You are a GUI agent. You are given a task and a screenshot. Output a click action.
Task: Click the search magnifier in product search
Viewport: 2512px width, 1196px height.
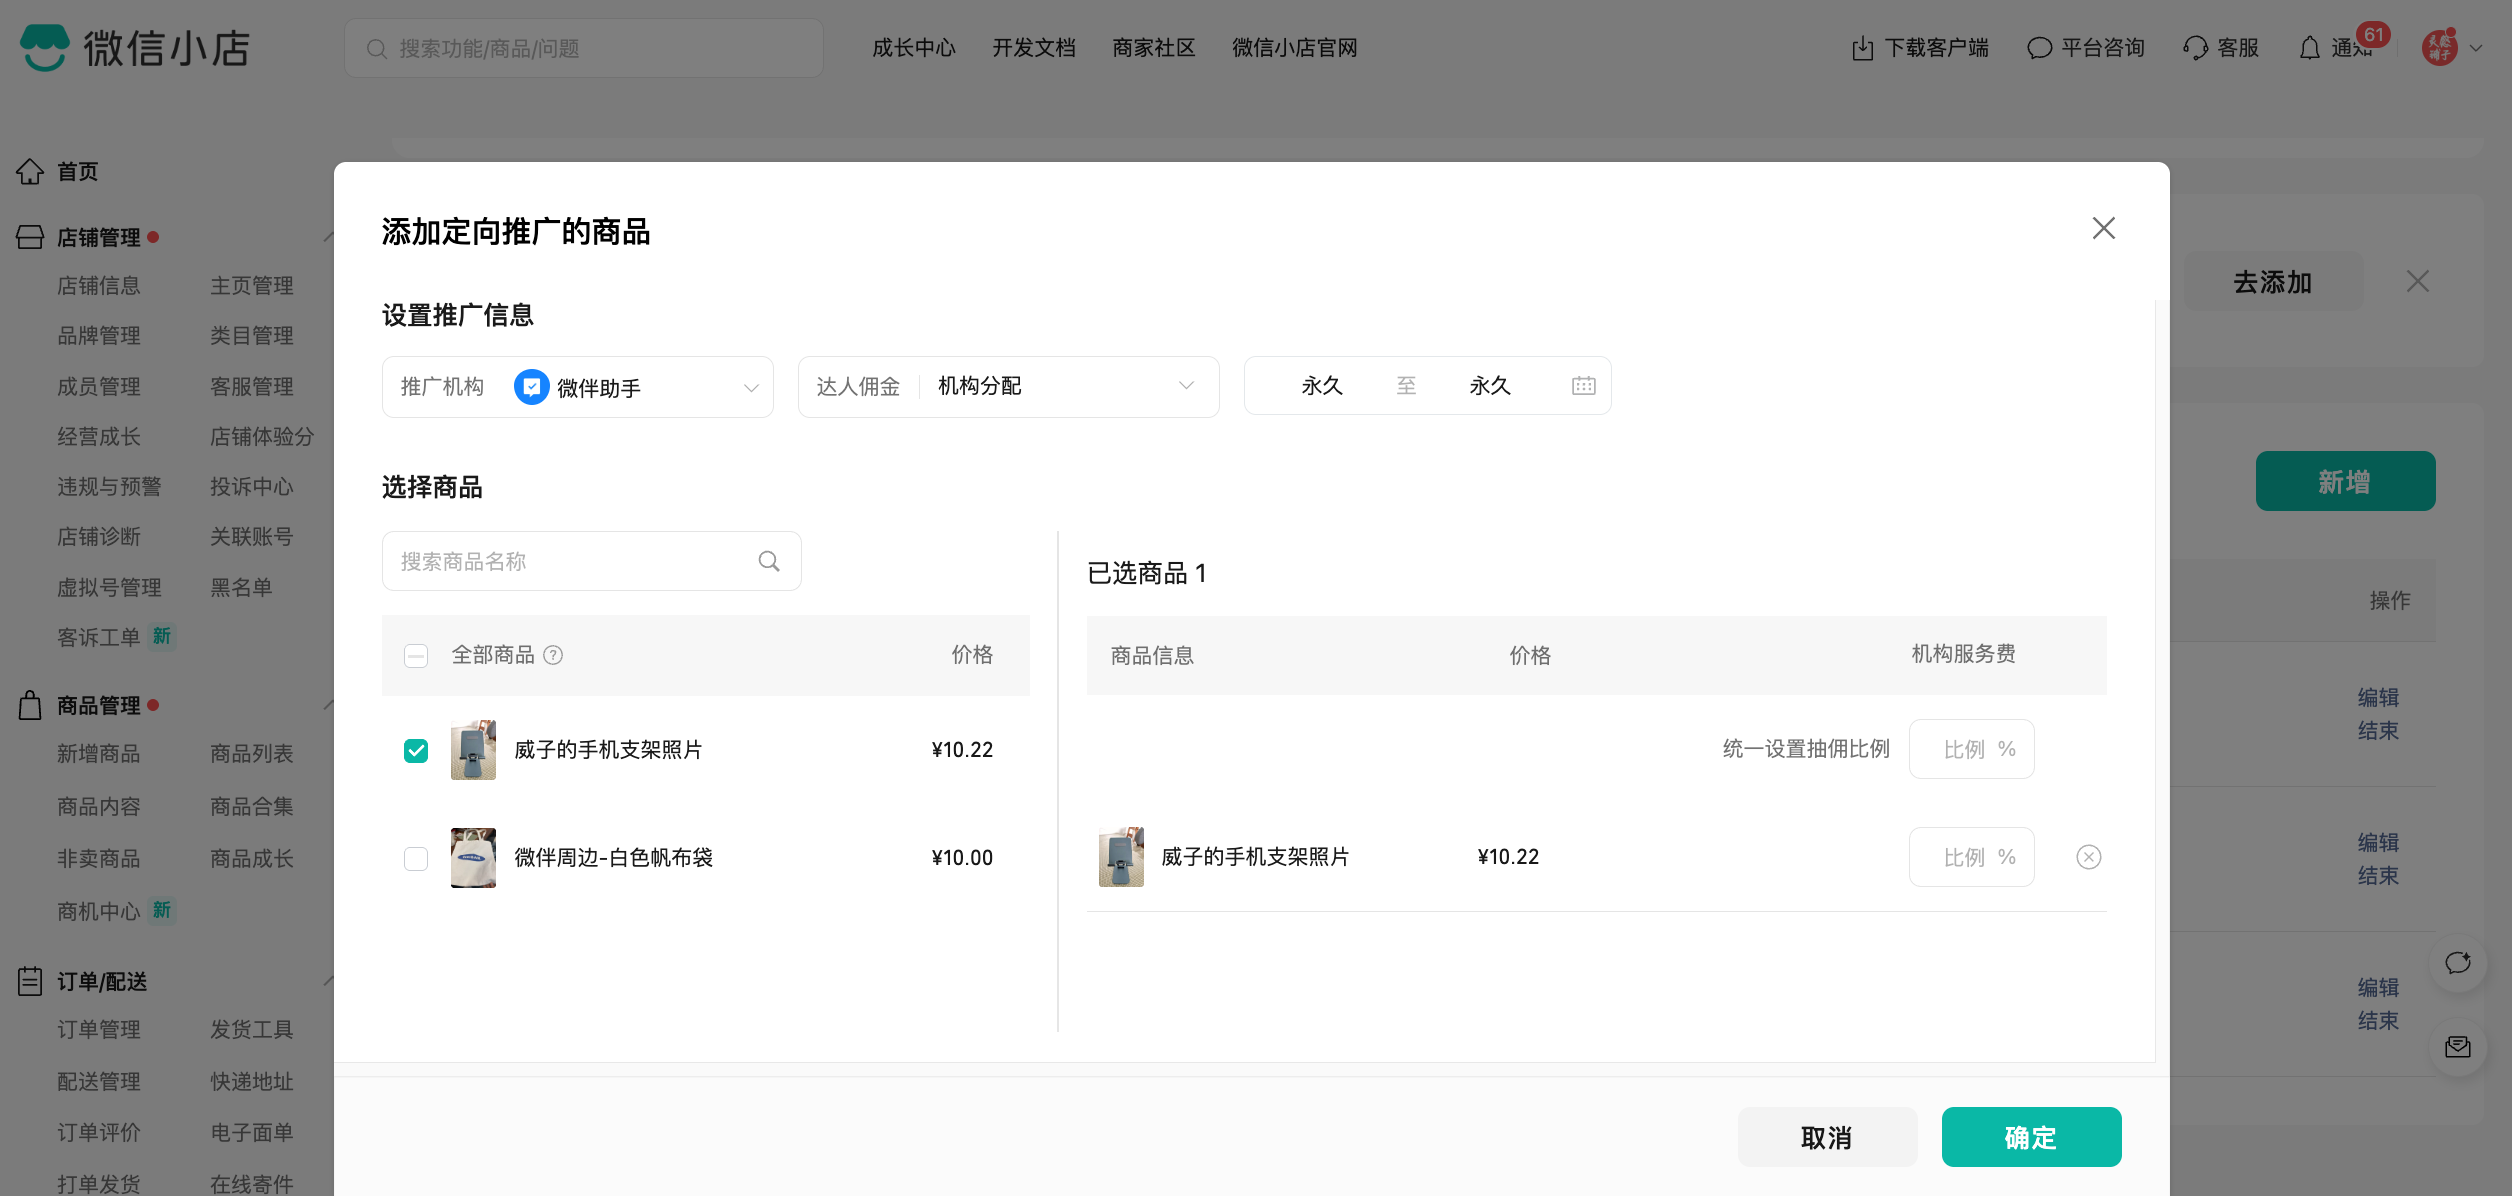click(x=768, y=561)
